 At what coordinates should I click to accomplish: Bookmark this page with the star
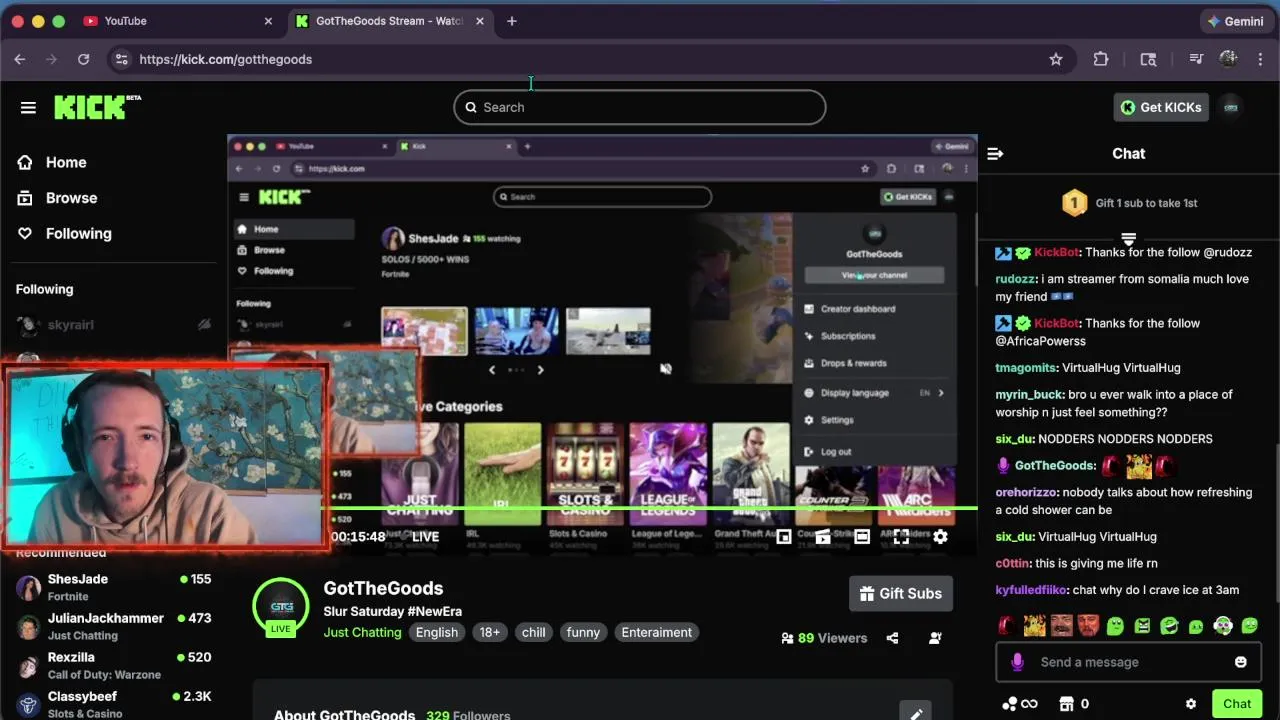coord(1056,59)
